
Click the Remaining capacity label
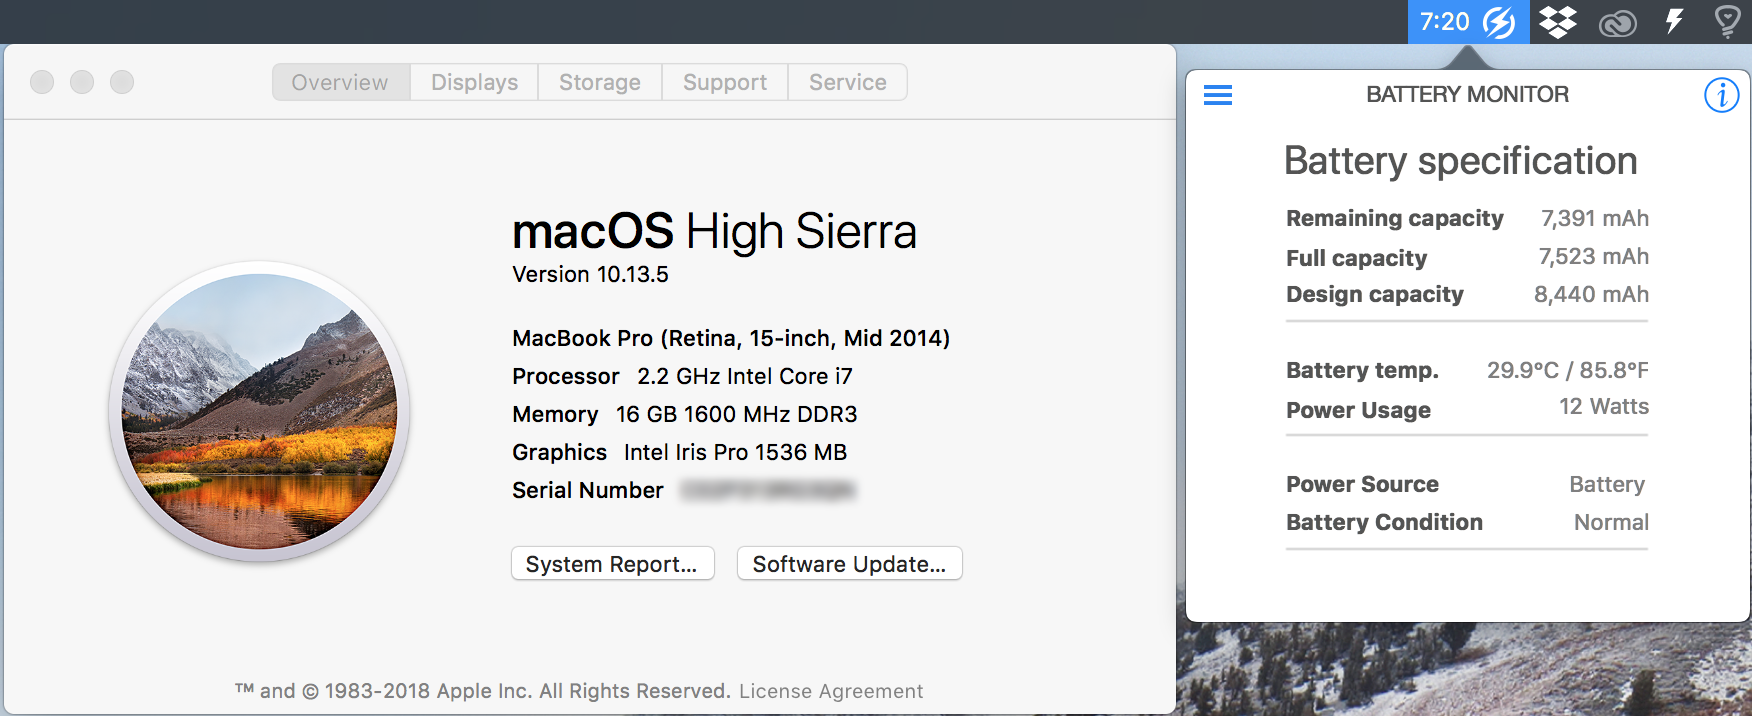[1394, 218]
